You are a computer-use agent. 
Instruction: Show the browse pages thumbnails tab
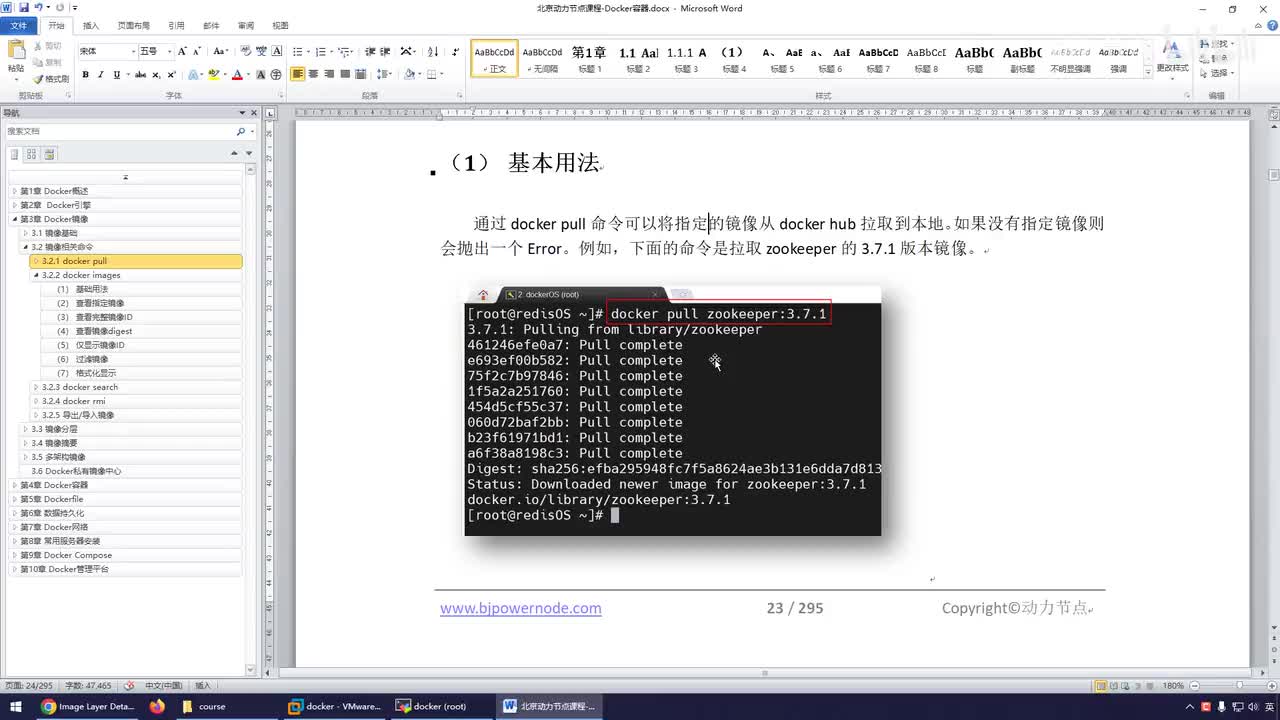31,154
